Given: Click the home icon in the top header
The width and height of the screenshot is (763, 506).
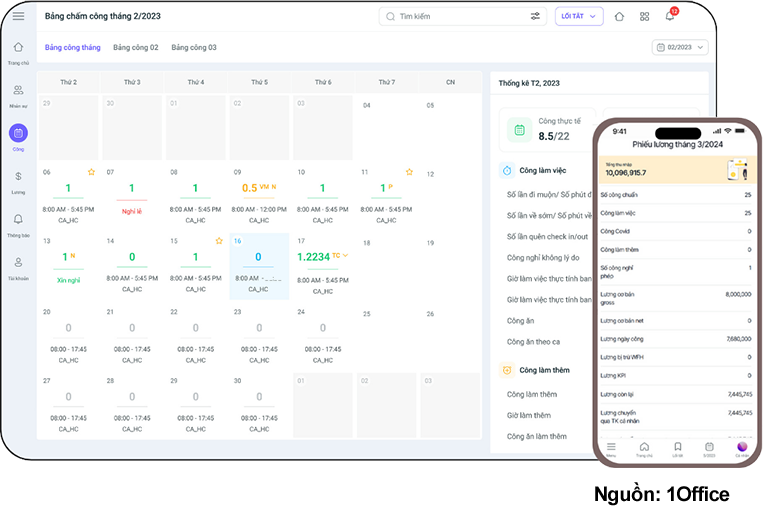Looking at the screenshot, I should pyautogui.click(x=619, y=17).
